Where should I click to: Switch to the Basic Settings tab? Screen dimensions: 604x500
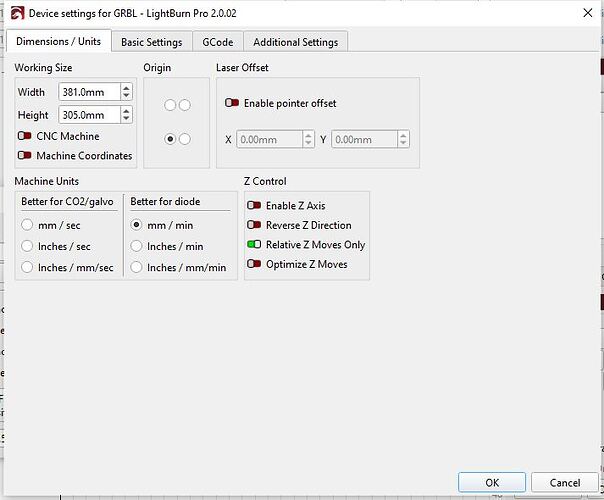152,42
